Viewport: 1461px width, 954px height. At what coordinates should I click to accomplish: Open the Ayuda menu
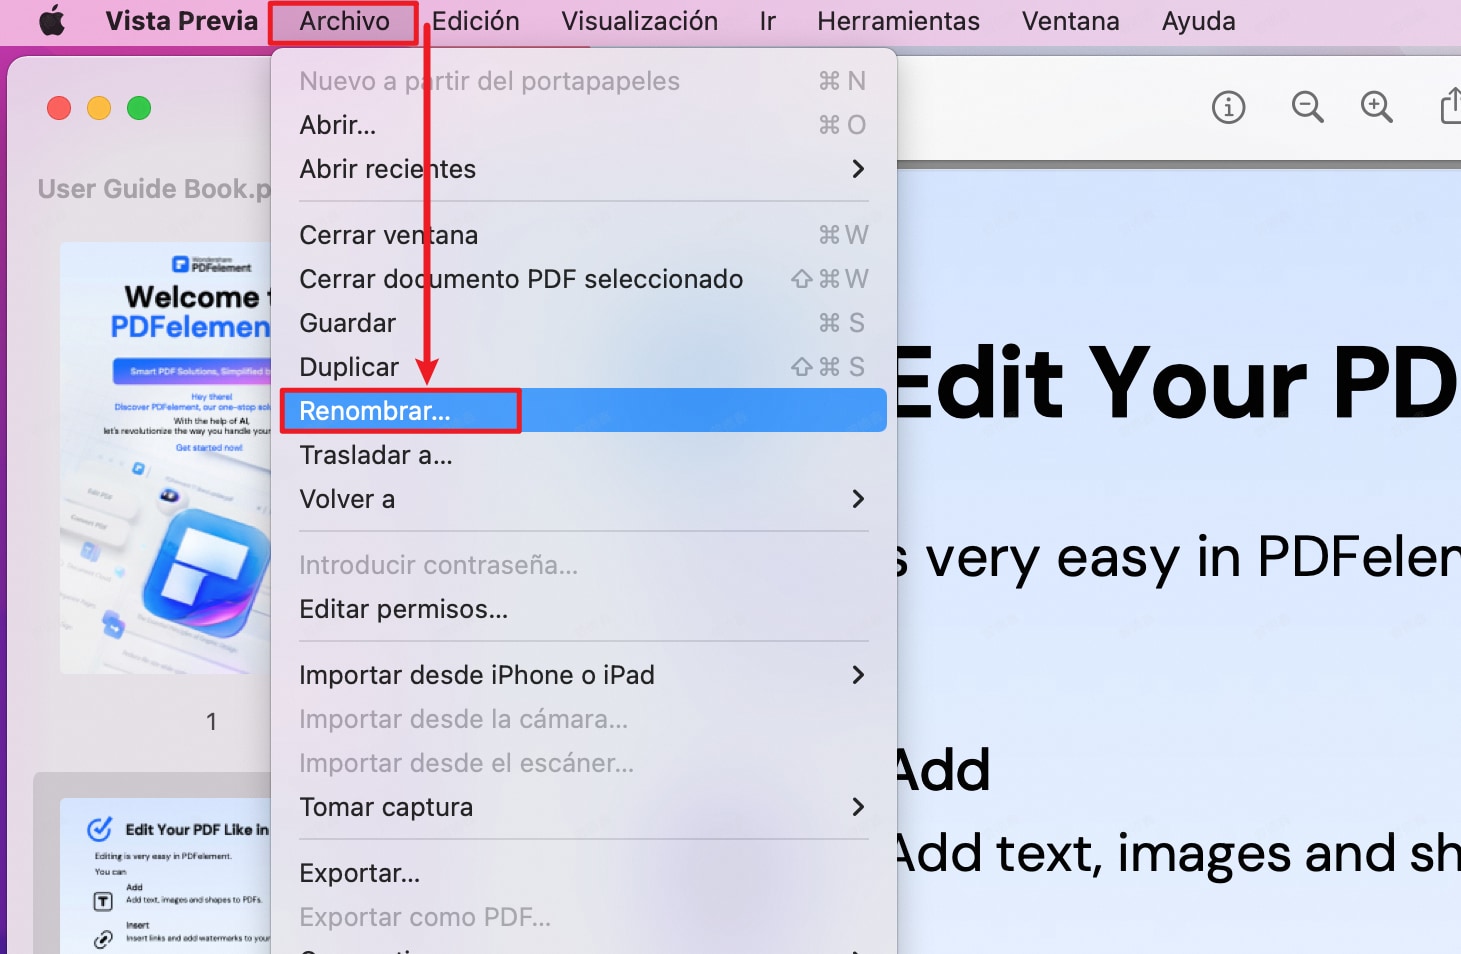(x=1198, y=21)
